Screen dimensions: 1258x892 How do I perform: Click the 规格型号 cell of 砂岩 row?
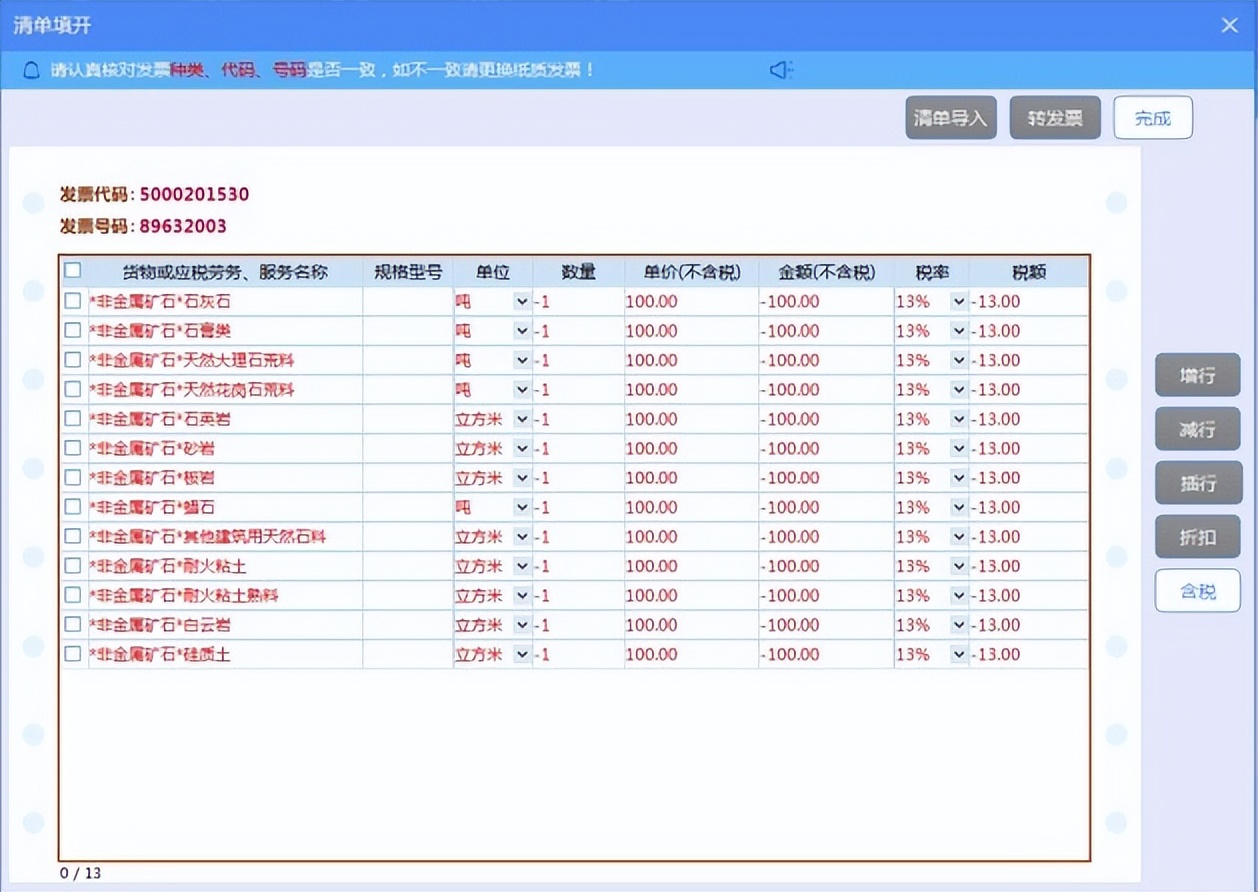point(408,448)
